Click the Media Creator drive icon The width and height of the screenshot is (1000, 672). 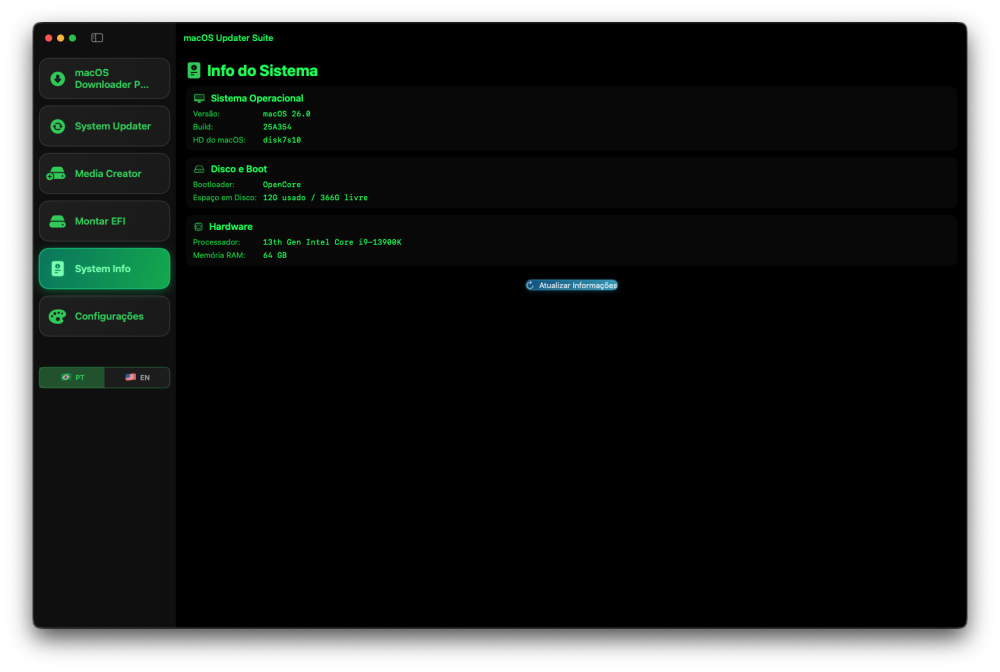(56, 173)
